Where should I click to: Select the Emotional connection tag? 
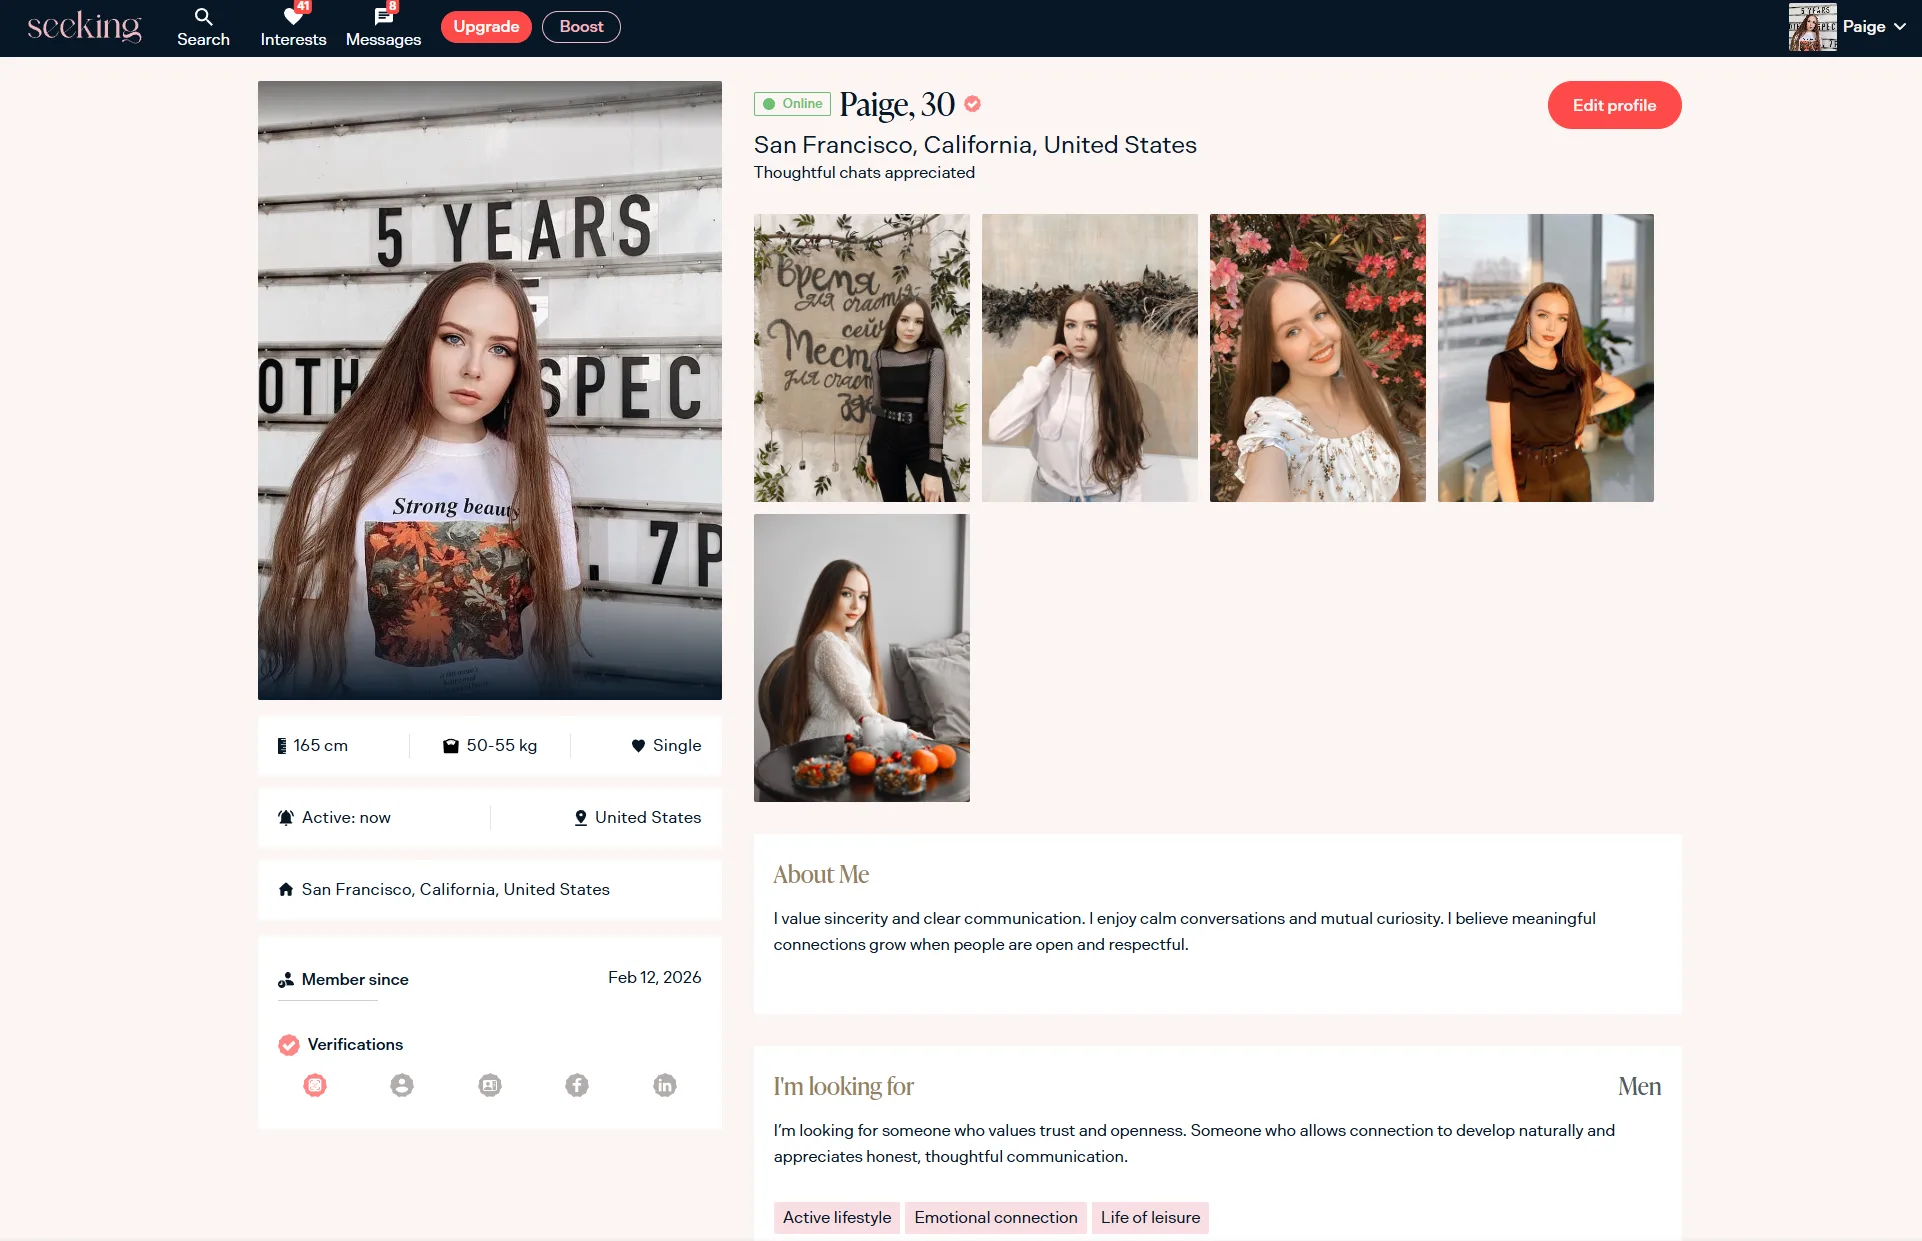[995, 1217]
